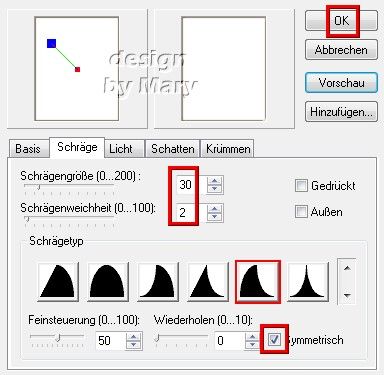Click the Schrägengröße slider handle
This screenshot has width=384, height=375.
point(39,188)
